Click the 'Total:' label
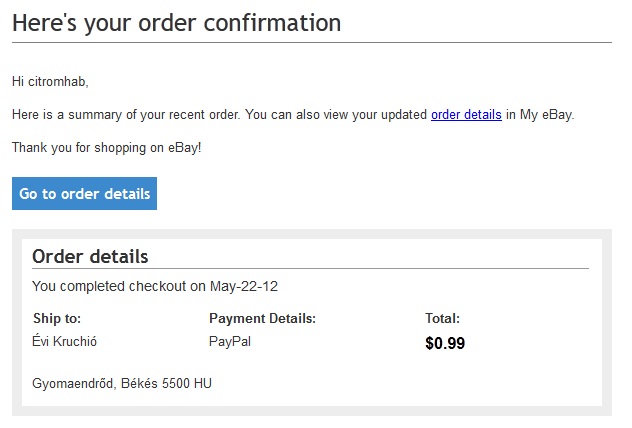 tap(442, 319)
